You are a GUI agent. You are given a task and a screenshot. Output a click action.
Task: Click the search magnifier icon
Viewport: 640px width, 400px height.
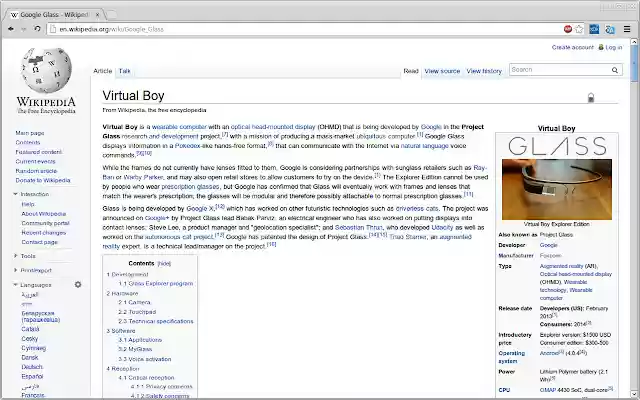coord(615,70)
